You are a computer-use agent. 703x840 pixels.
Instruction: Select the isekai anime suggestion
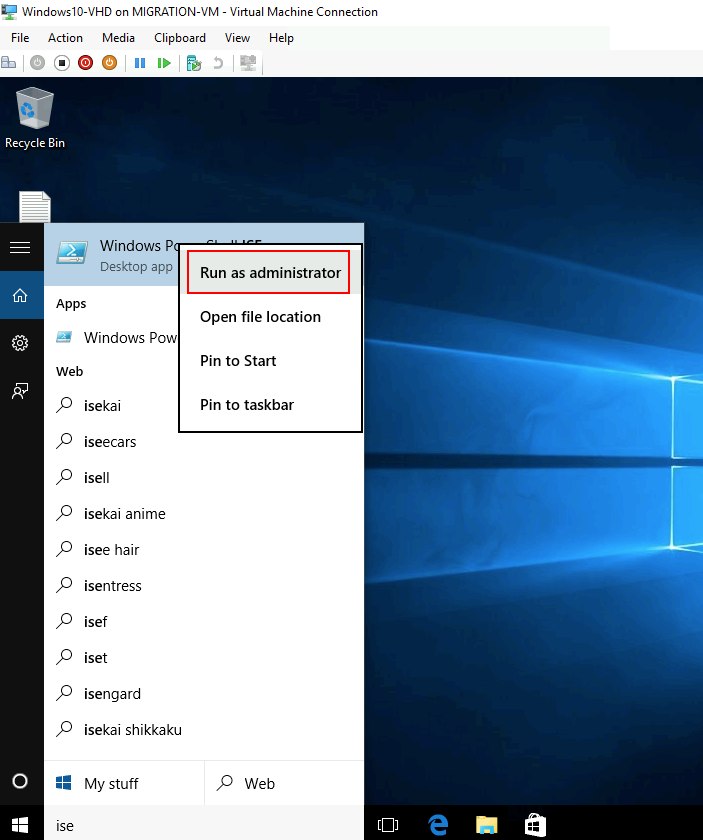click(204, 514)
